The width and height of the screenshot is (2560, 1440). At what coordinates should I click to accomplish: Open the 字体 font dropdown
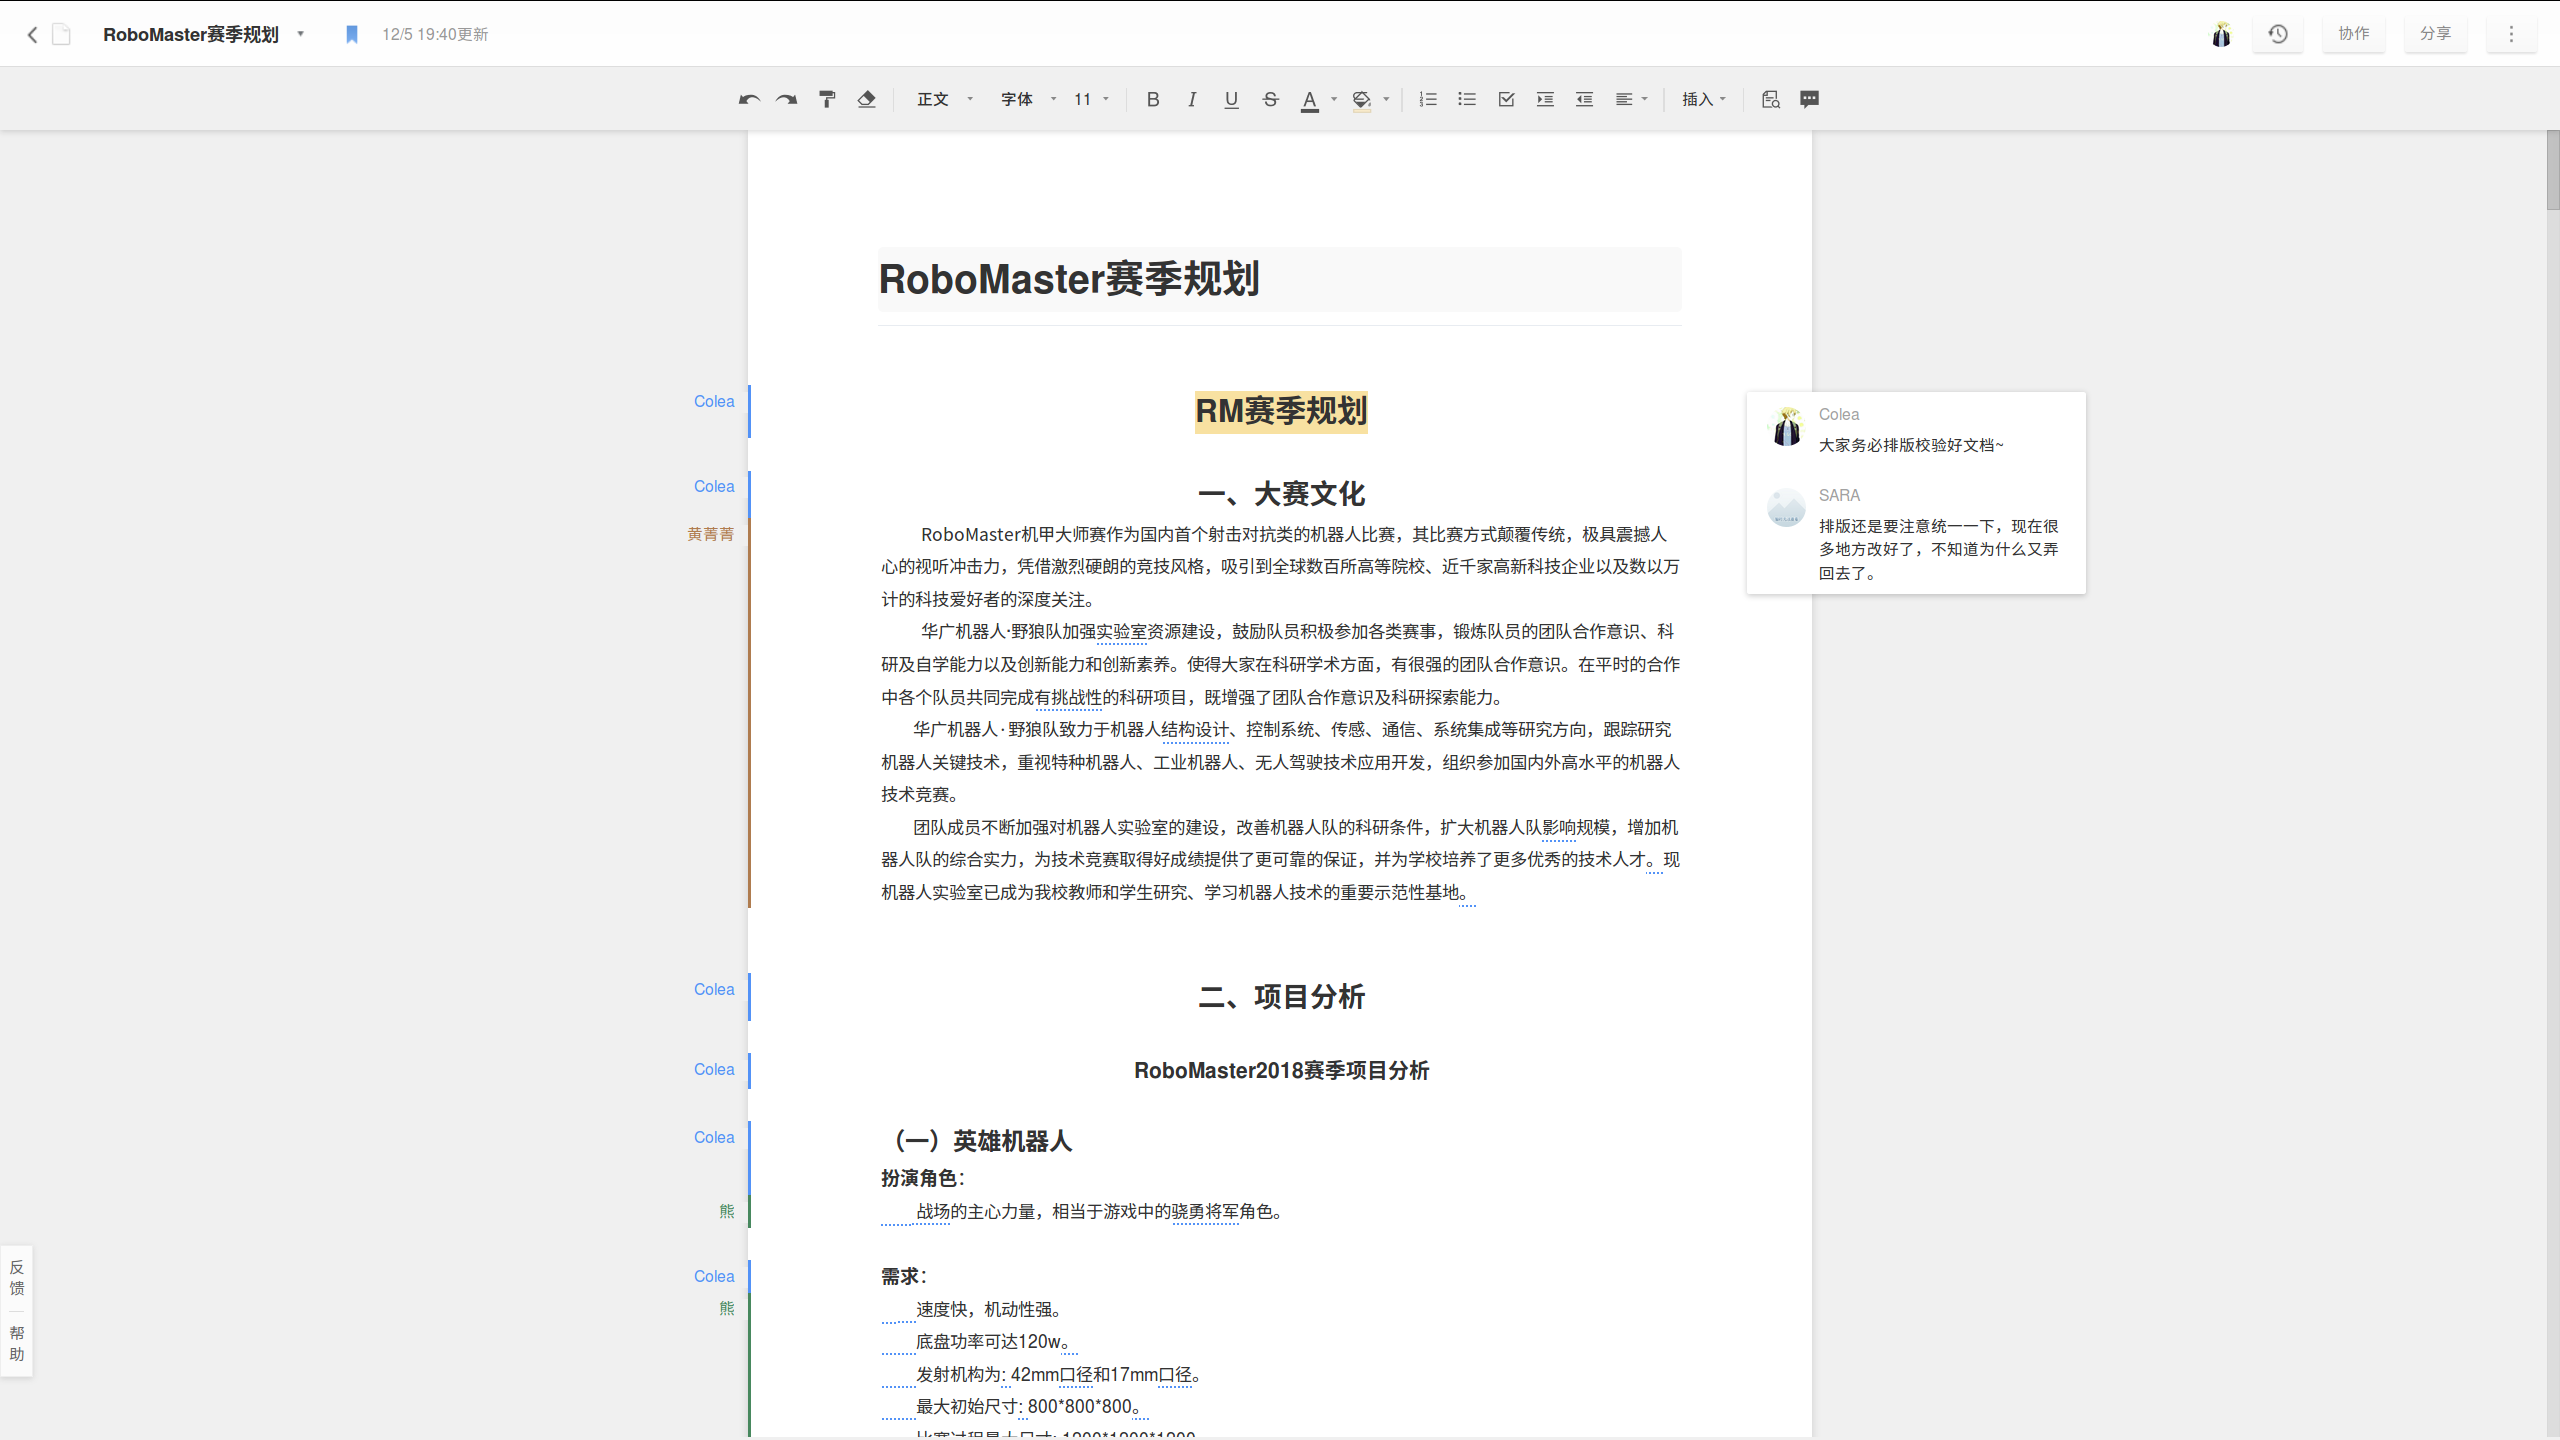1028,99
